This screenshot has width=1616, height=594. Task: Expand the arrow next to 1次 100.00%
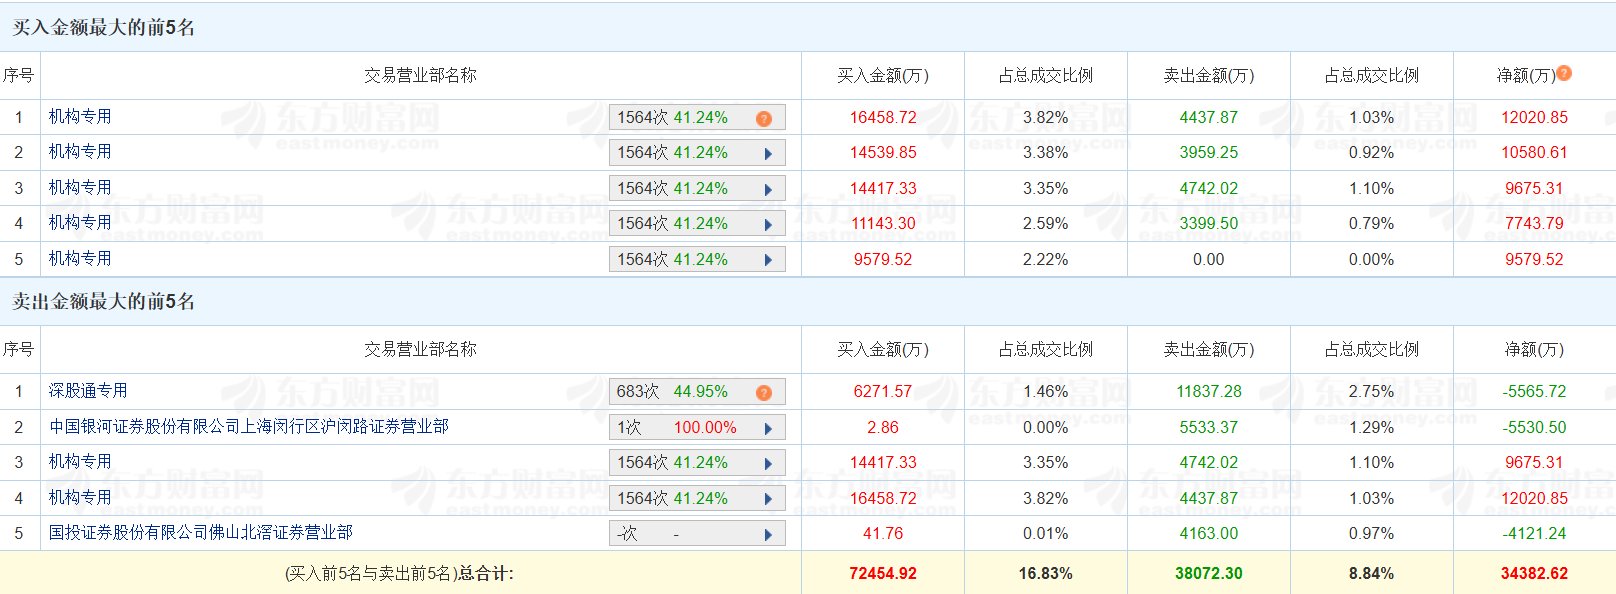pyautogui.click(x=768, y=428)
